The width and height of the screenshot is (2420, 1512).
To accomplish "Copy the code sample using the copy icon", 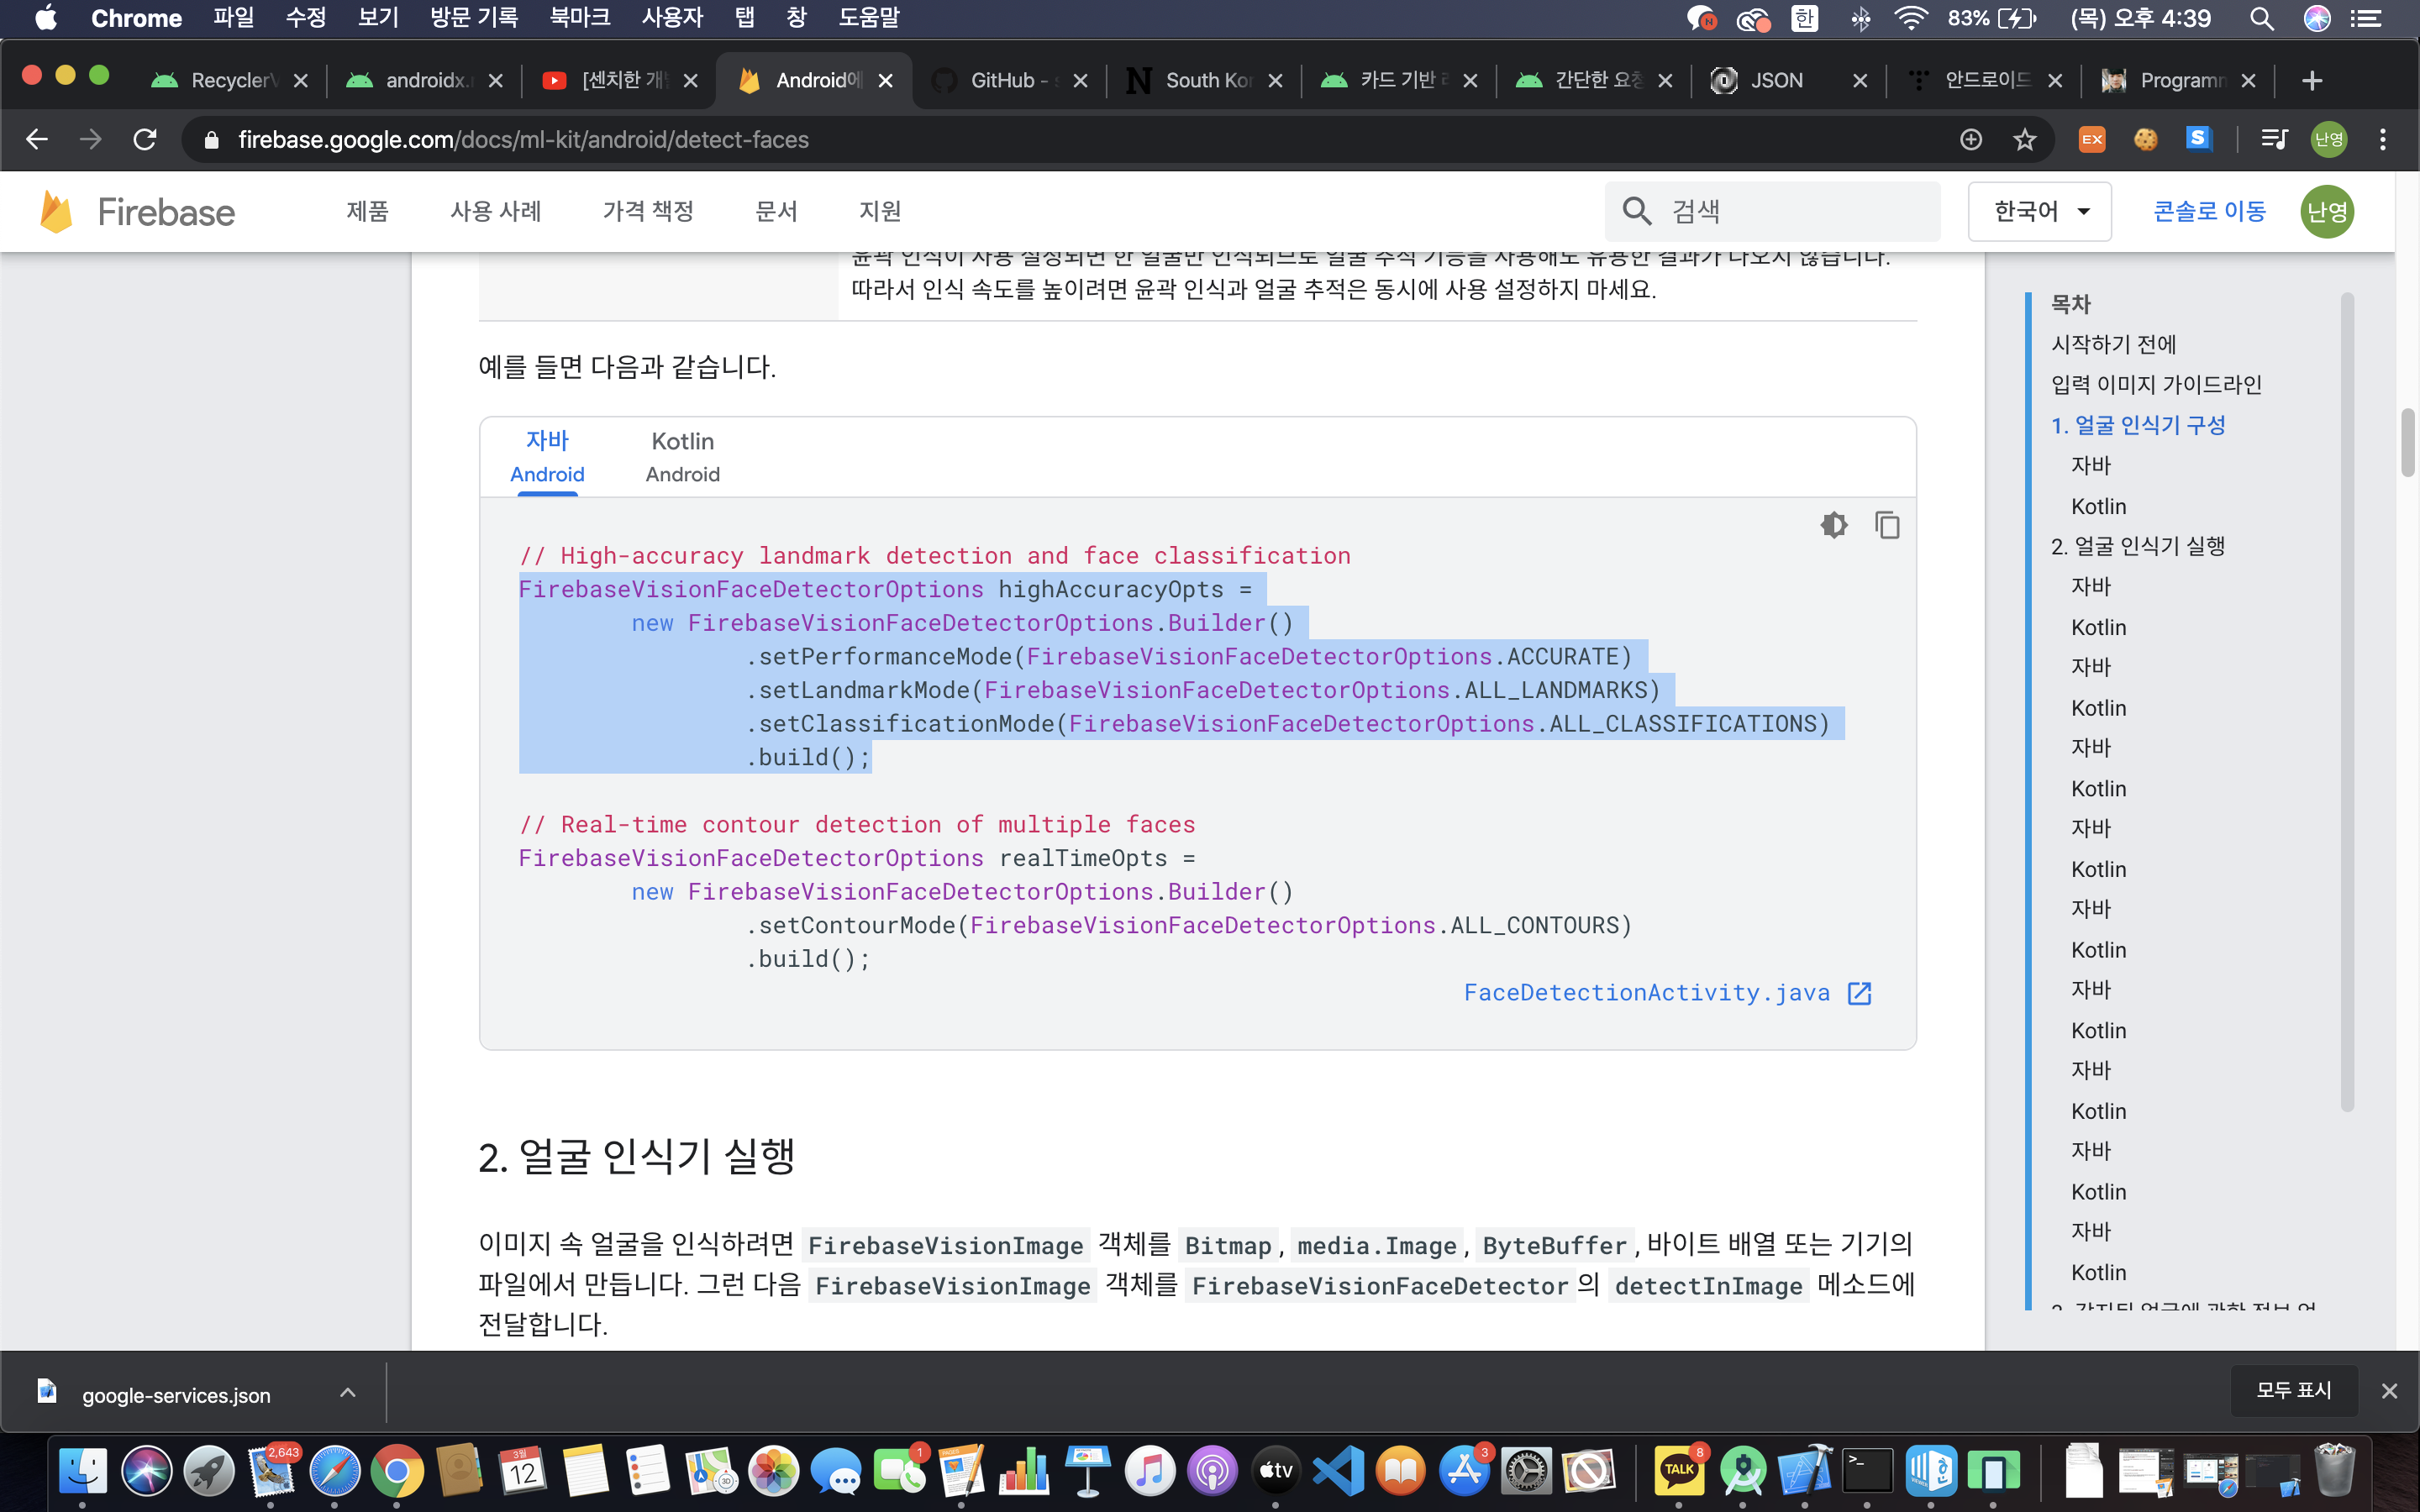I will (x=1887, y=525).
